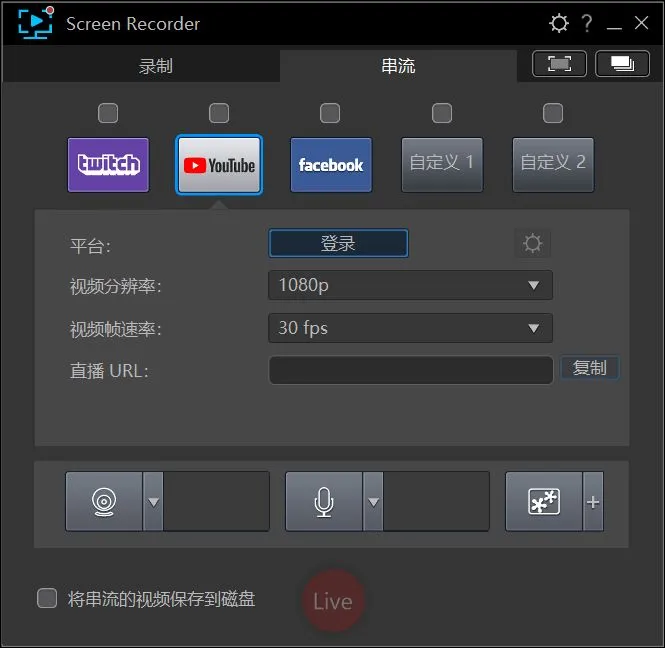665x648 pixels.
Task: Switch to the 串流 tab
Action: 398,66
